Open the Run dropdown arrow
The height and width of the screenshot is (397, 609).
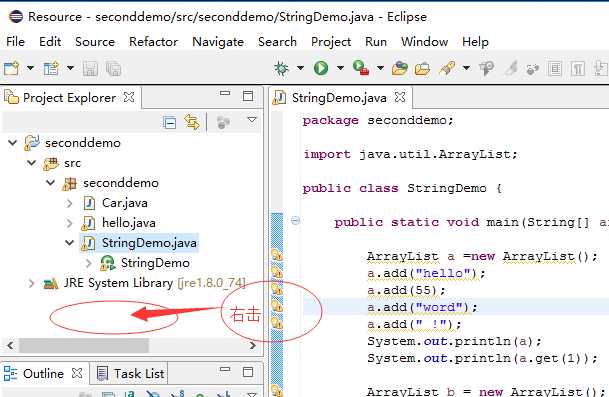[340, 68]
